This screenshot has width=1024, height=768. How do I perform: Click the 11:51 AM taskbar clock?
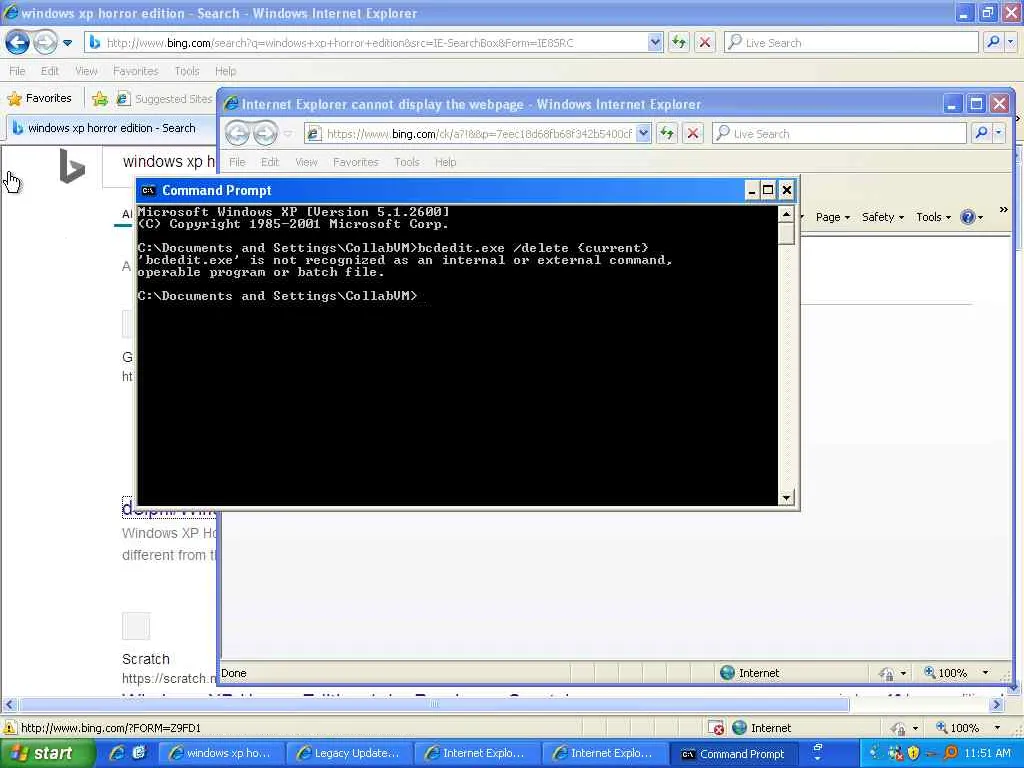point(987,754)
